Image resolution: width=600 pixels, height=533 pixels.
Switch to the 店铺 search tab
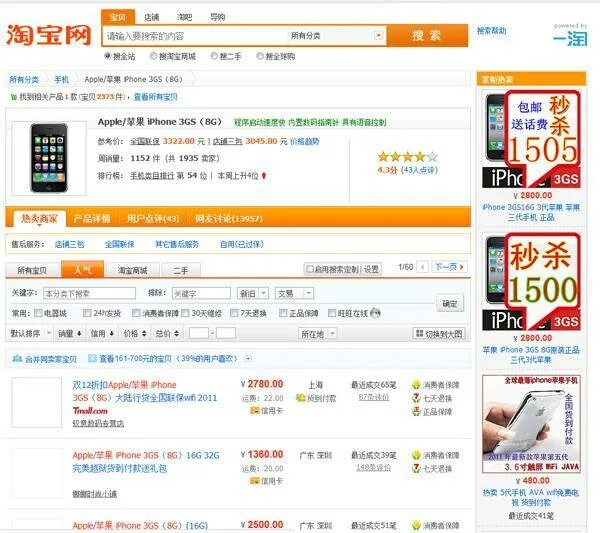point(151,17)
